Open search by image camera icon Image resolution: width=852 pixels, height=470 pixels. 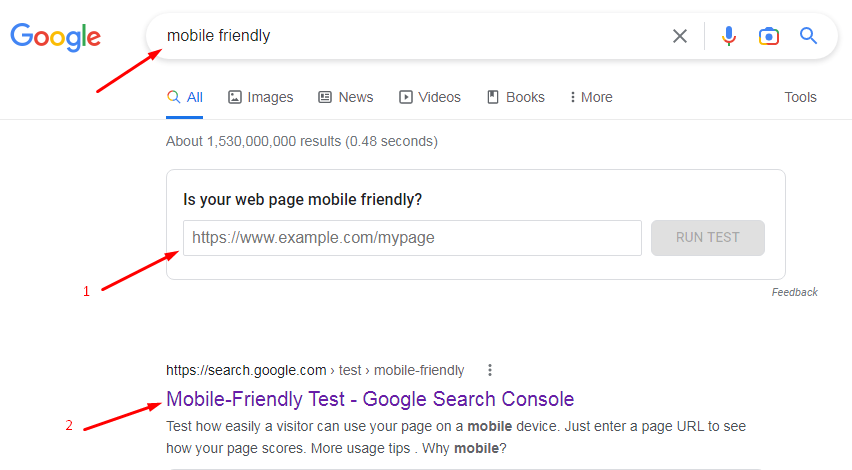tap(768, 36)
